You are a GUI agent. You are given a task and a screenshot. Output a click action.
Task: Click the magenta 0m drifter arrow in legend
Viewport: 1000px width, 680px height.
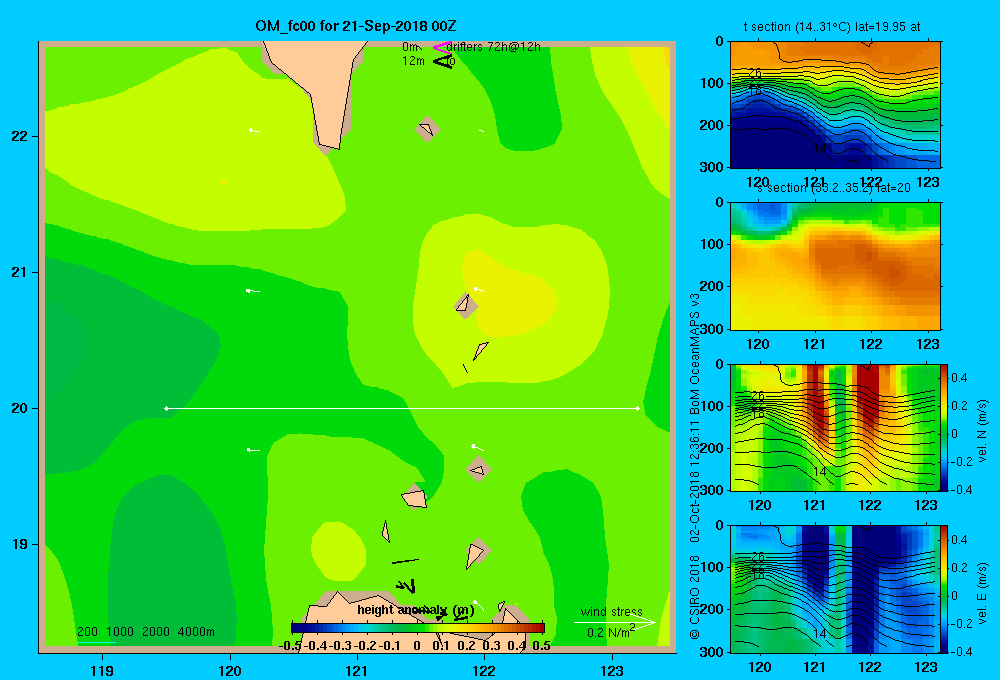pos(442,47)
